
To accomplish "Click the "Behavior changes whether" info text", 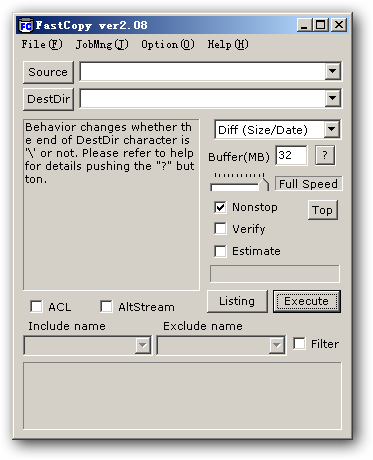I will tap(109, 153).
